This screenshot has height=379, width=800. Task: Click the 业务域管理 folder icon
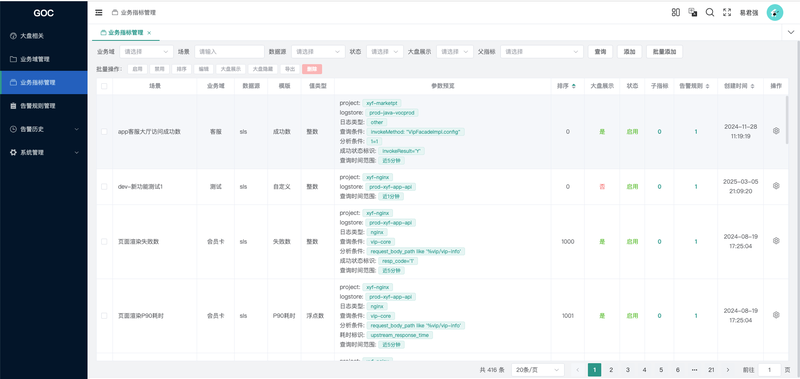coord(13,59)
